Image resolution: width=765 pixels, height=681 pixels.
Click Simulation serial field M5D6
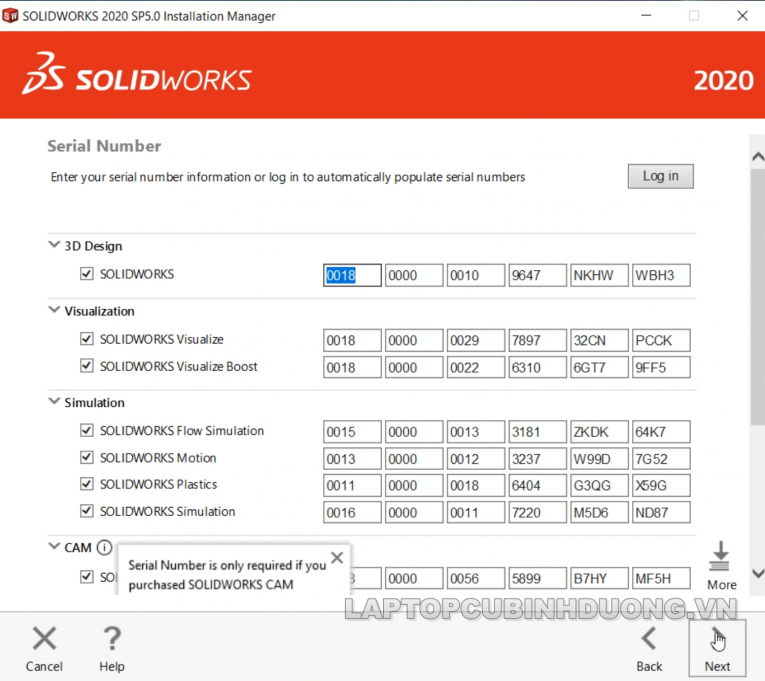(x=599, y=512)
